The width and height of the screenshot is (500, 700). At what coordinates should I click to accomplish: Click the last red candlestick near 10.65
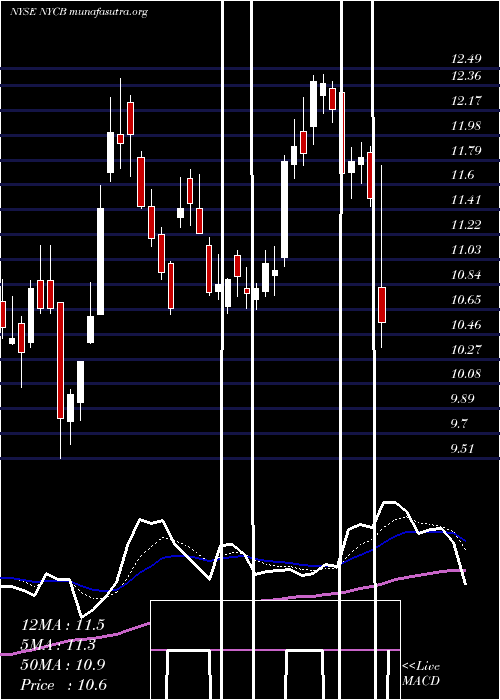382,305
